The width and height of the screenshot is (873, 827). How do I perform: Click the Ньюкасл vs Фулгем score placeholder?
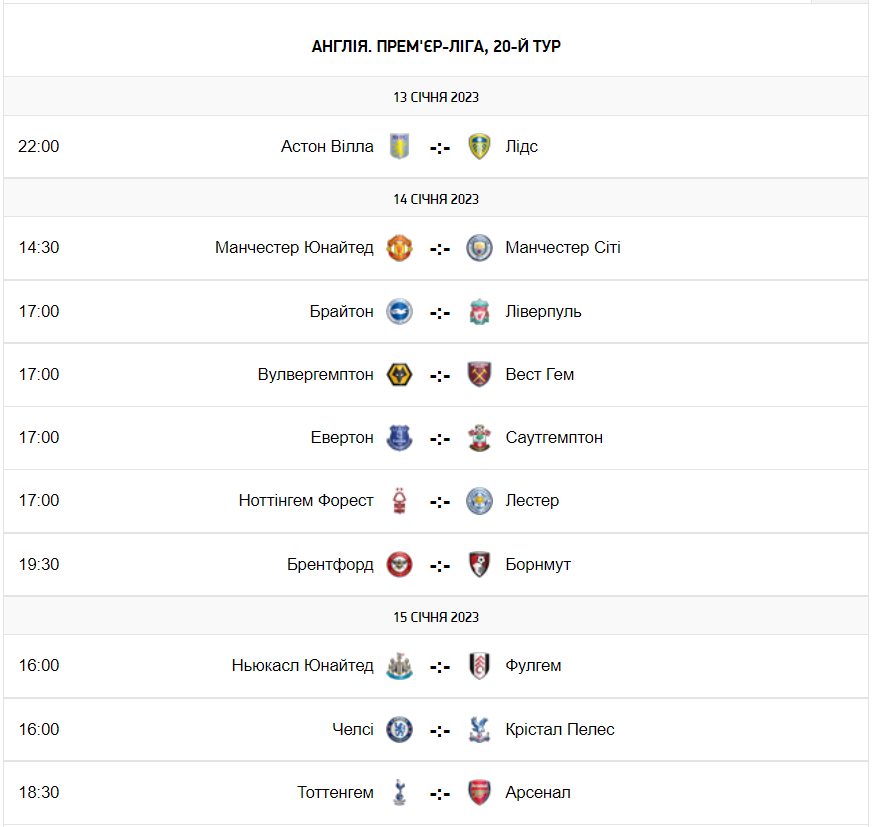tap(440, 667)
